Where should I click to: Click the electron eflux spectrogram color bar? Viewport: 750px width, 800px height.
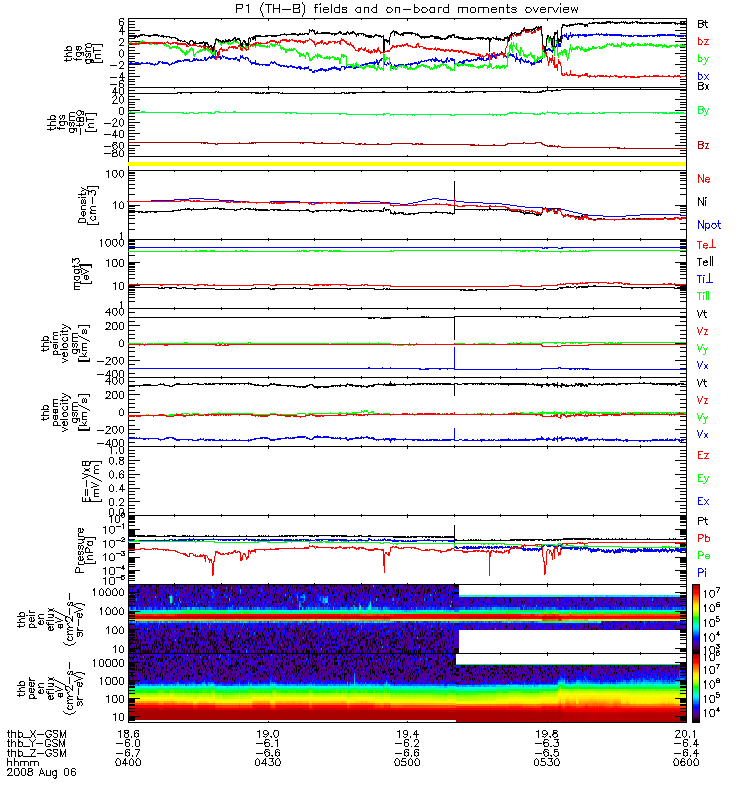[x=696, y=688]
